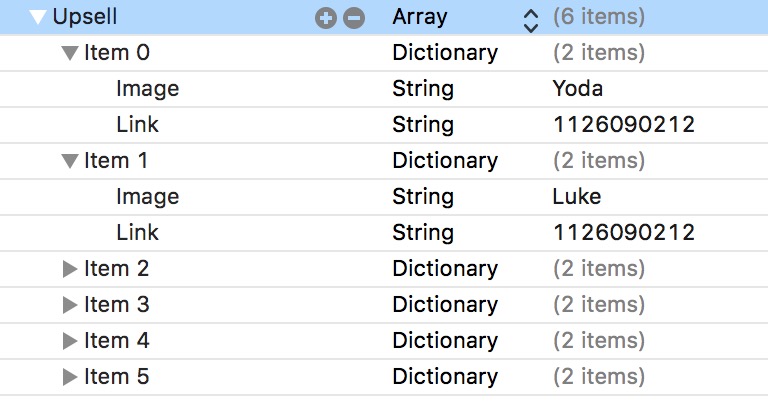Expand Item 3 disclosure triangle
This screenshot has height=402, width=768.
pos(70,305)
